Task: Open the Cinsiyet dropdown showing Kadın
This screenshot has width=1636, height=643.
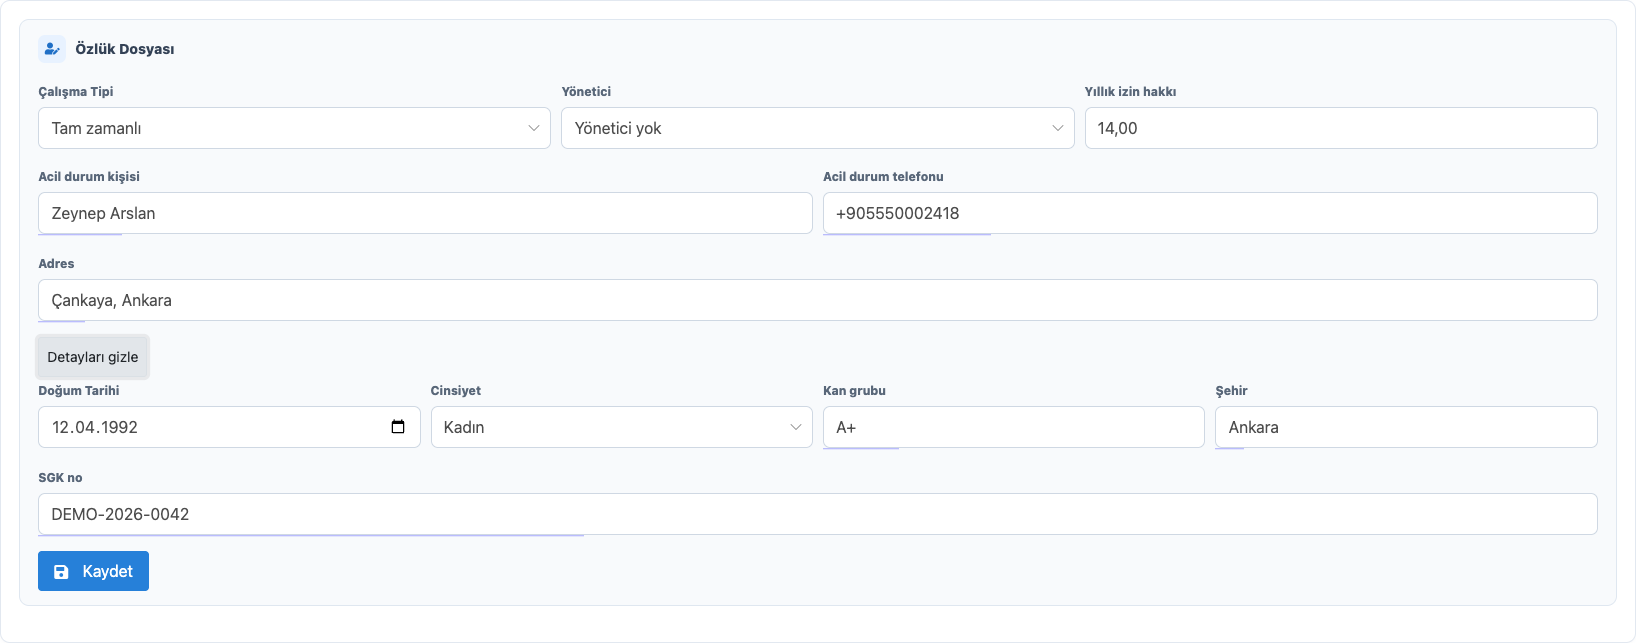Action: click(621, 427)
